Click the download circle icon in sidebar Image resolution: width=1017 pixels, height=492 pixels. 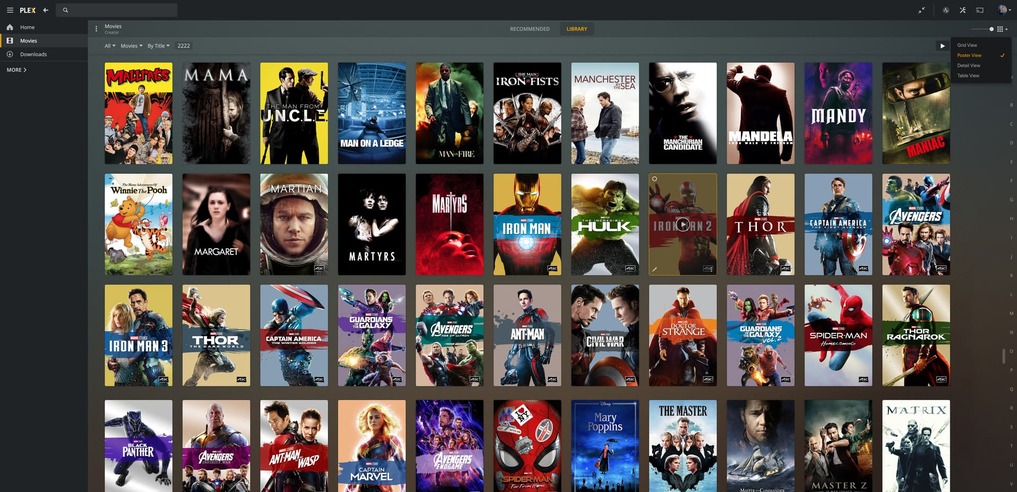click(10, 54)
